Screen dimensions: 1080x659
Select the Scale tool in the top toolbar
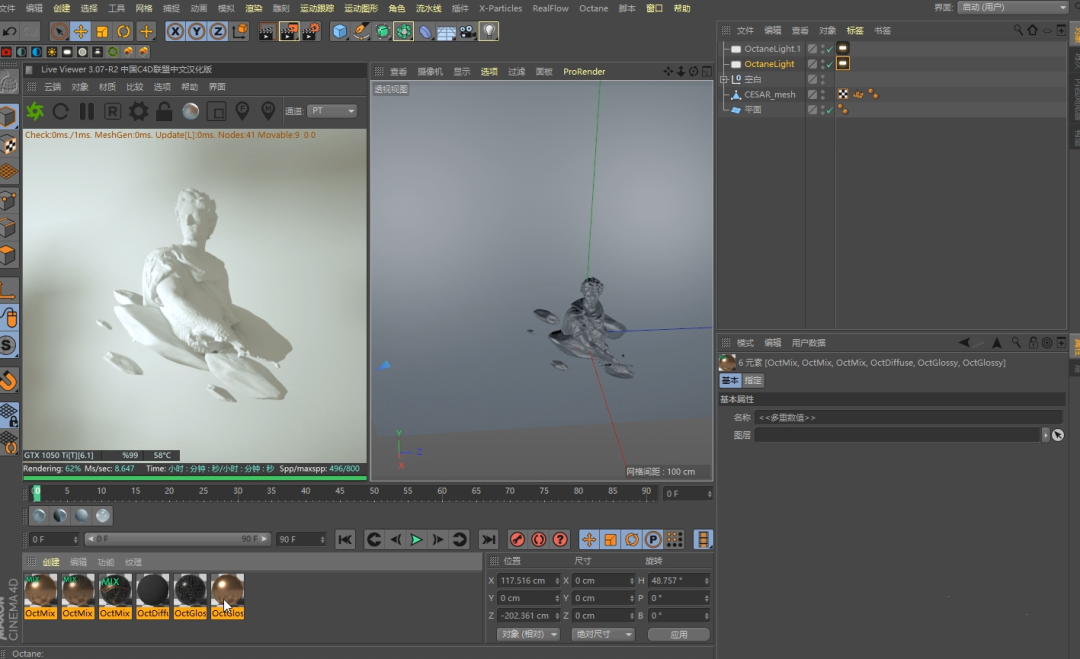click(102, 31)
